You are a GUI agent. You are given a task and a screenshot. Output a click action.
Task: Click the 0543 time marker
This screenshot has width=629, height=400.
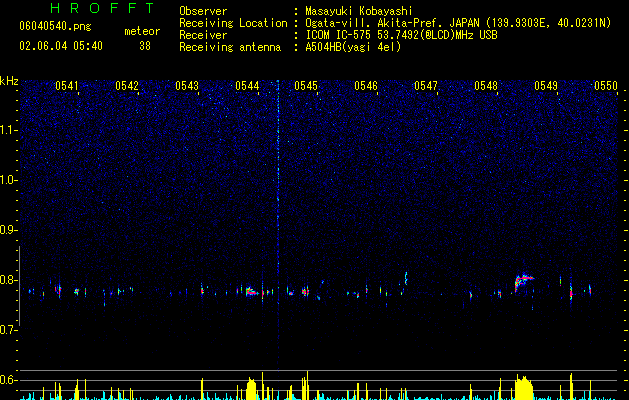pyautogui.click(x=187, y=86)
